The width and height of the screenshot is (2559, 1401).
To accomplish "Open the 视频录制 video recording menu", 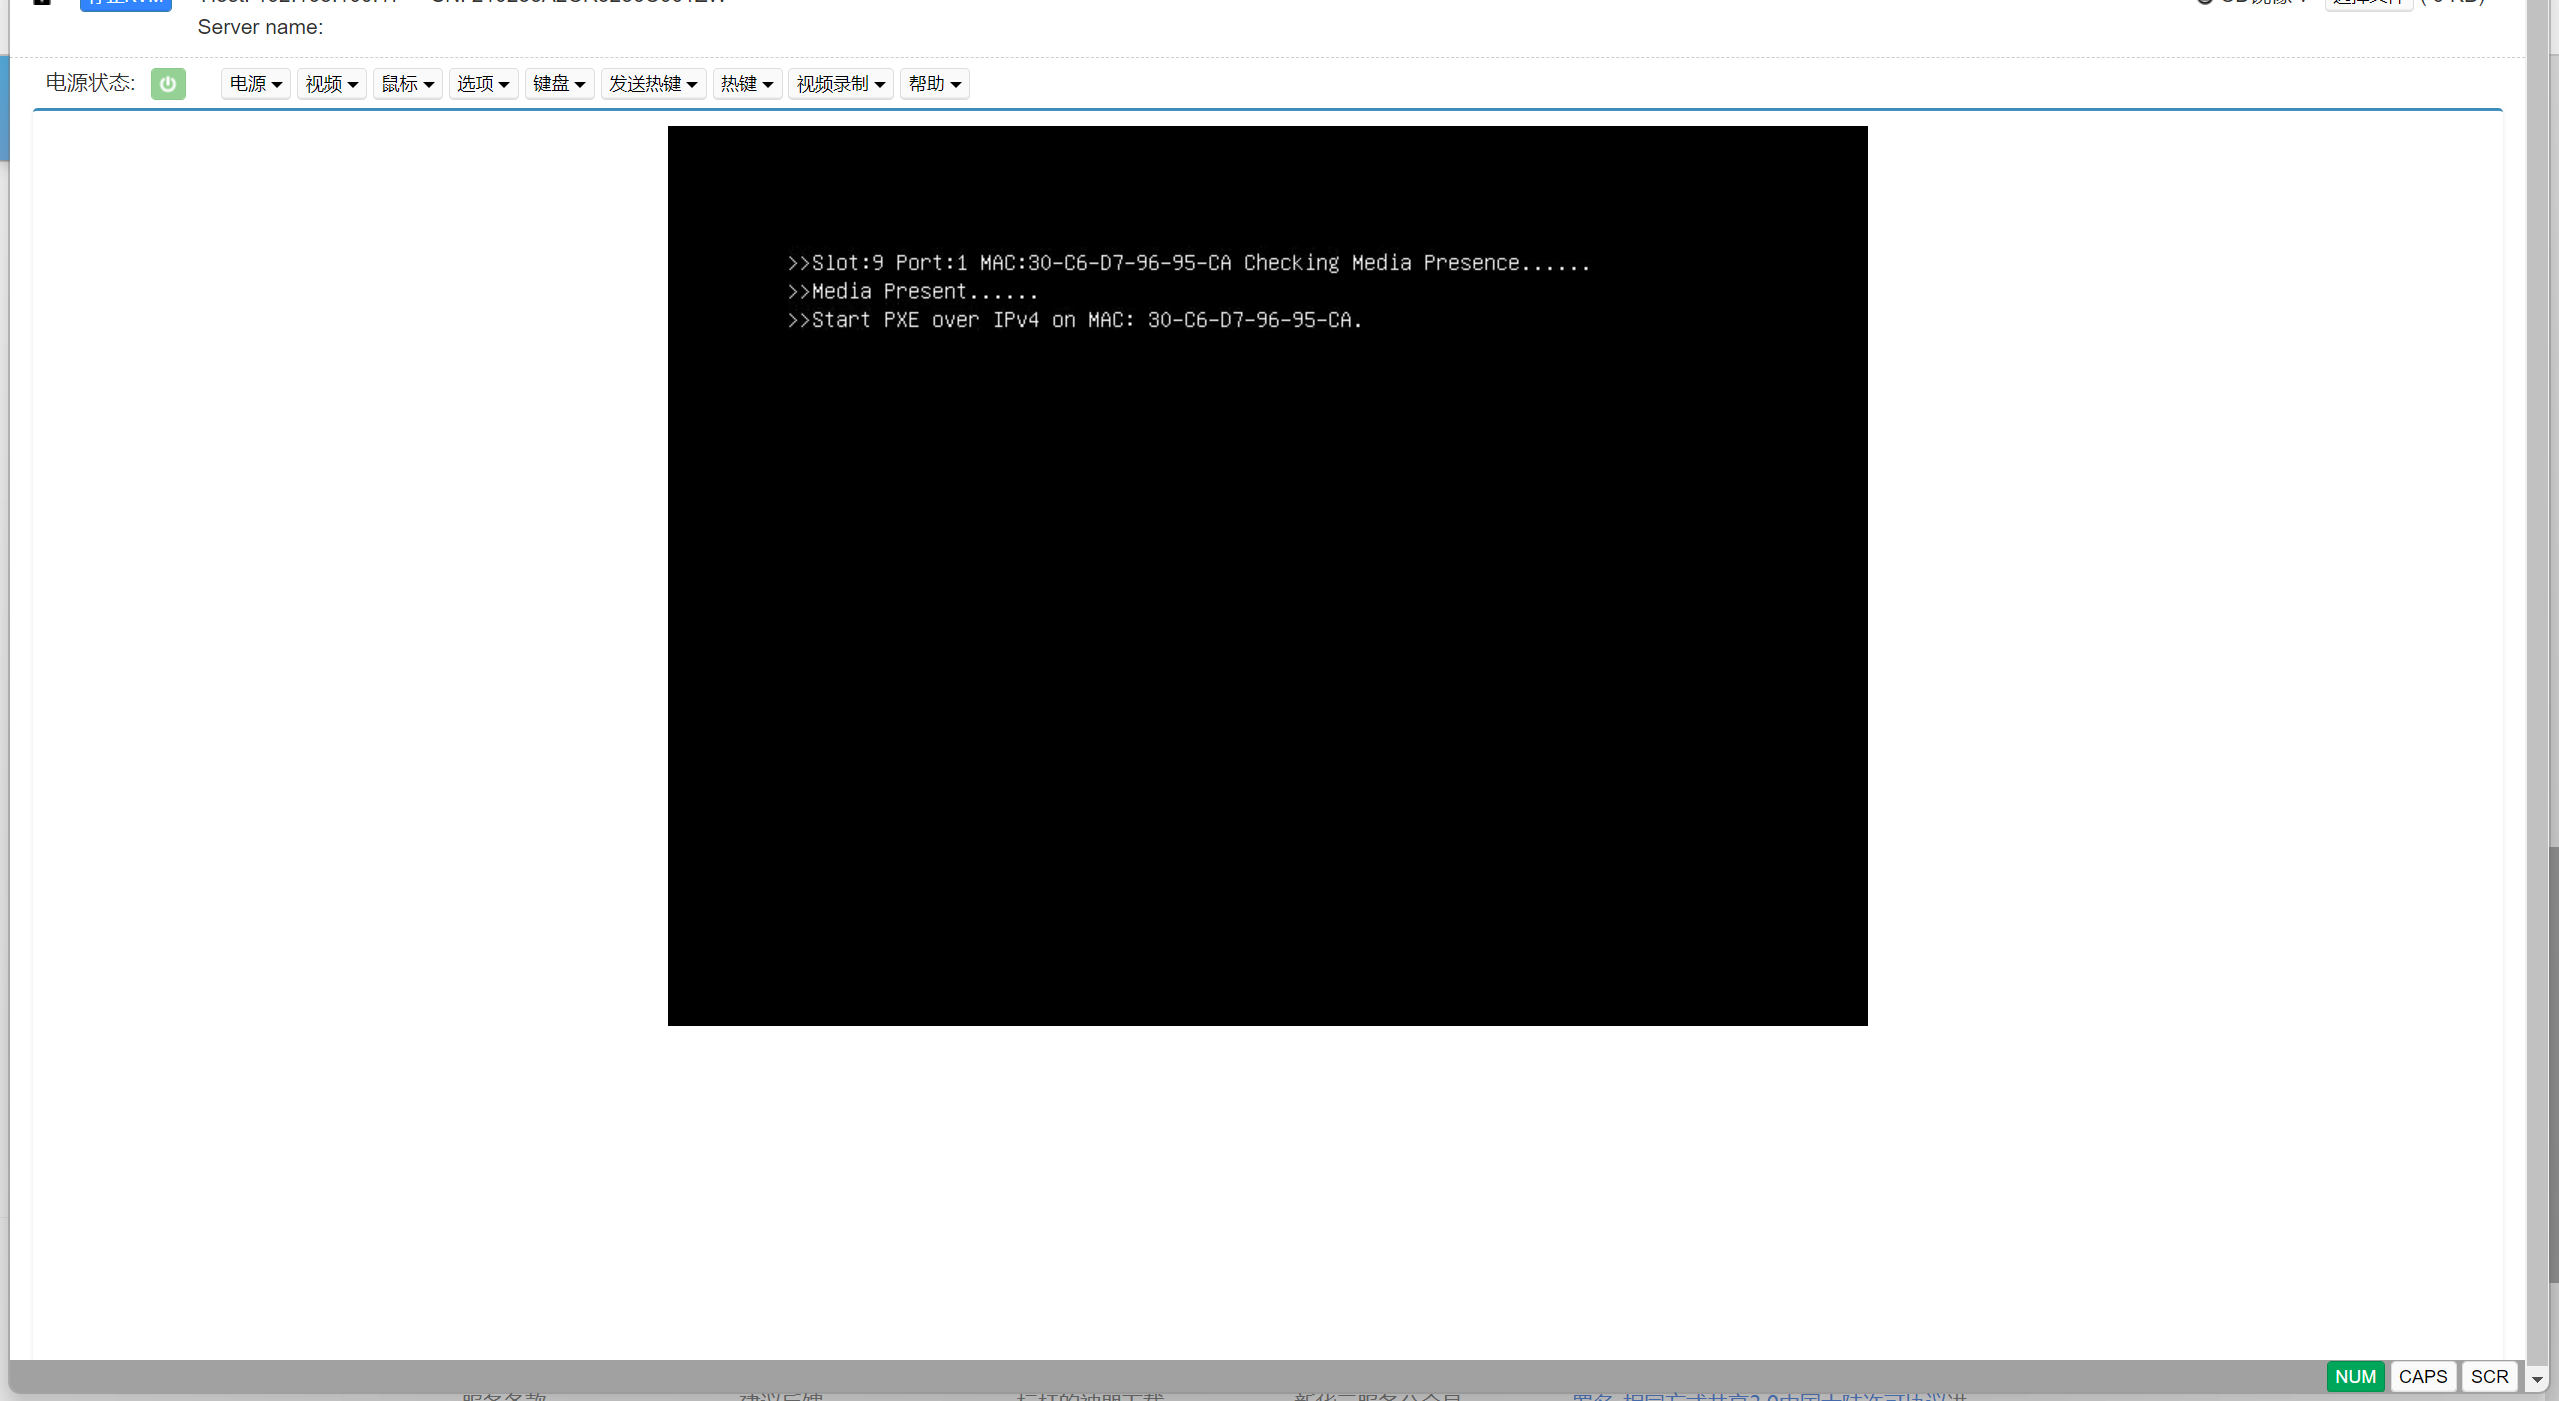I will pyautogui.click(x=840, y=84).
